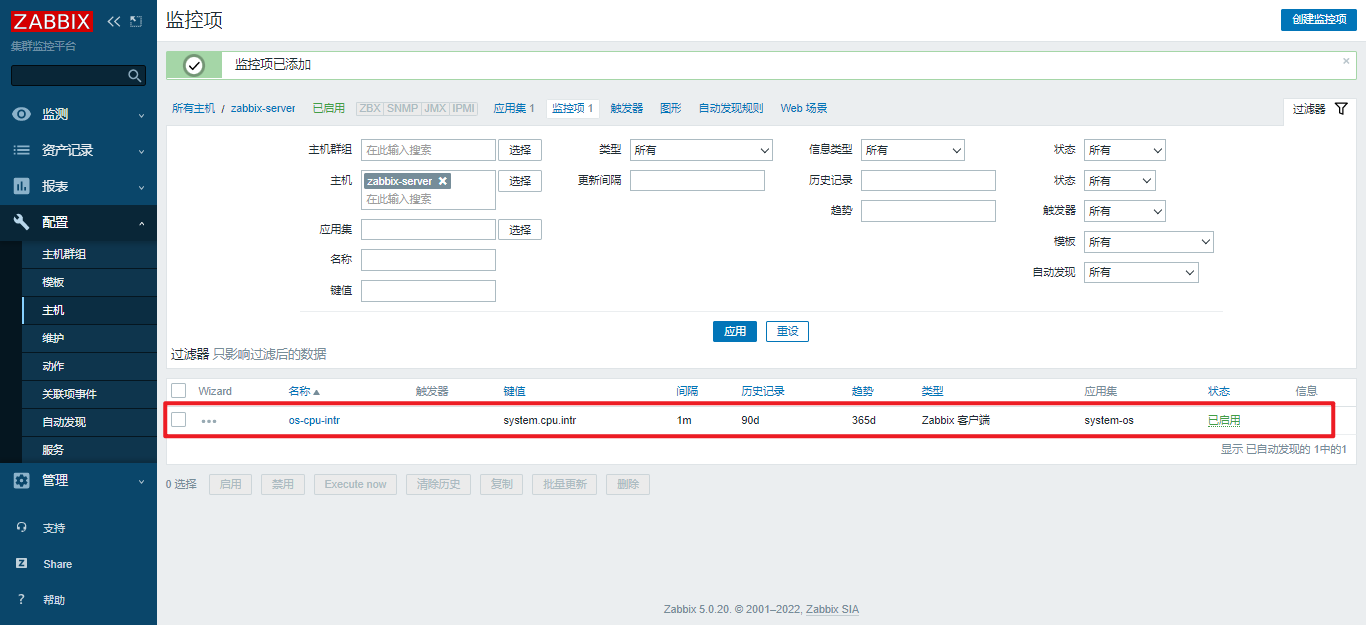Collapse the 配置 sidebar section chevron

[141, 223]
